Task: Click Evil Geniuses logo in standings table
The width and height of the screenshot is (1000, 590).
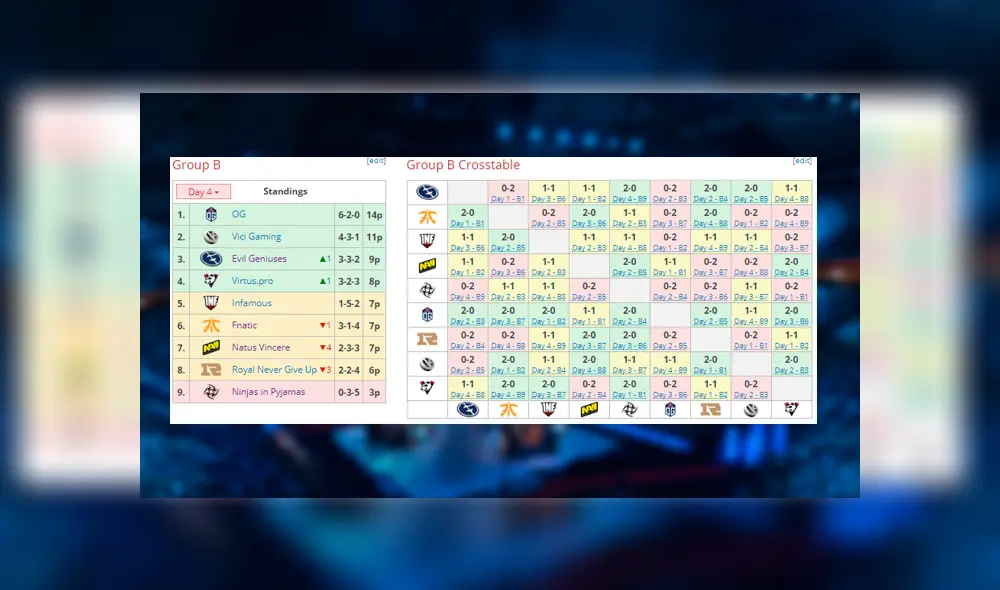Action: [x=211, y=259]
